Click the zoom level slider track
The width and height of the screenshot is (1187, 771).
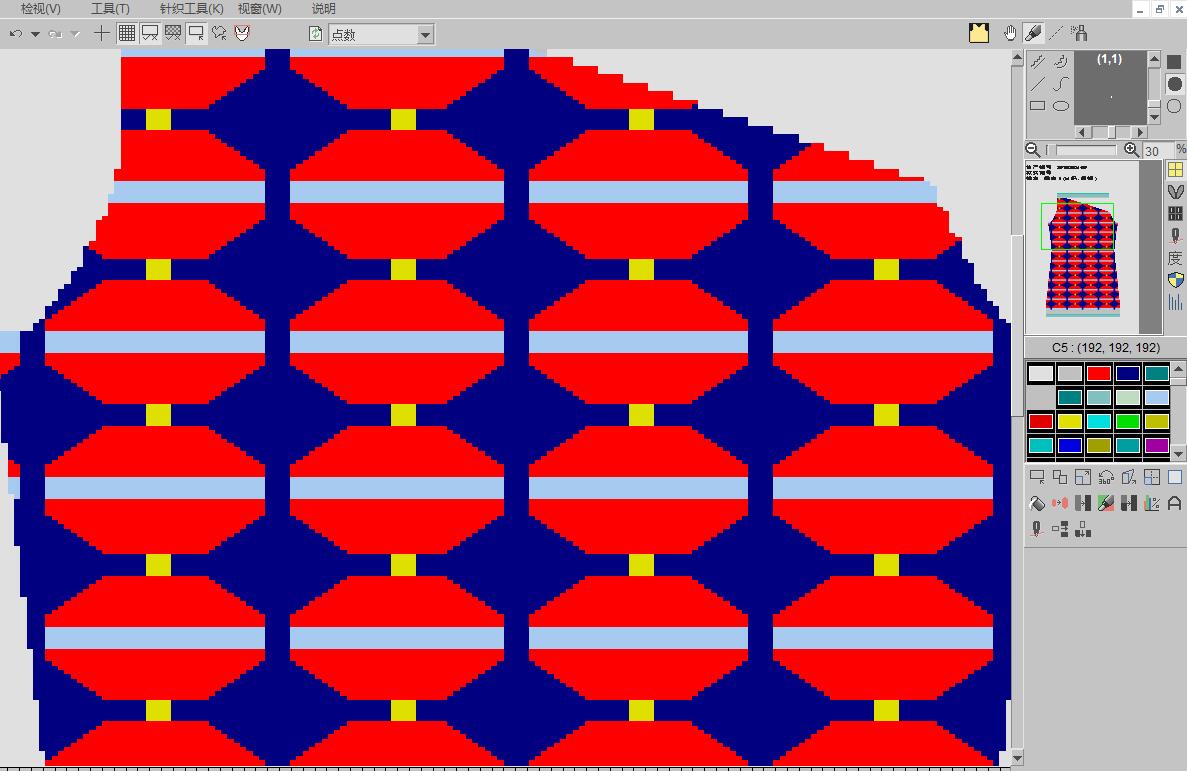[x=1083, y=150]
